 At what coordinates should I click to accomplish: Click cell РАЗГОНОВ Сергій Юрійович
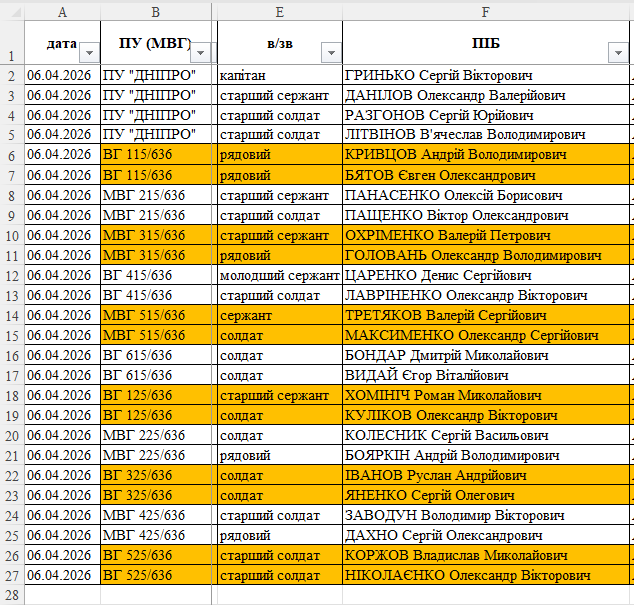(x=486, y=115)
